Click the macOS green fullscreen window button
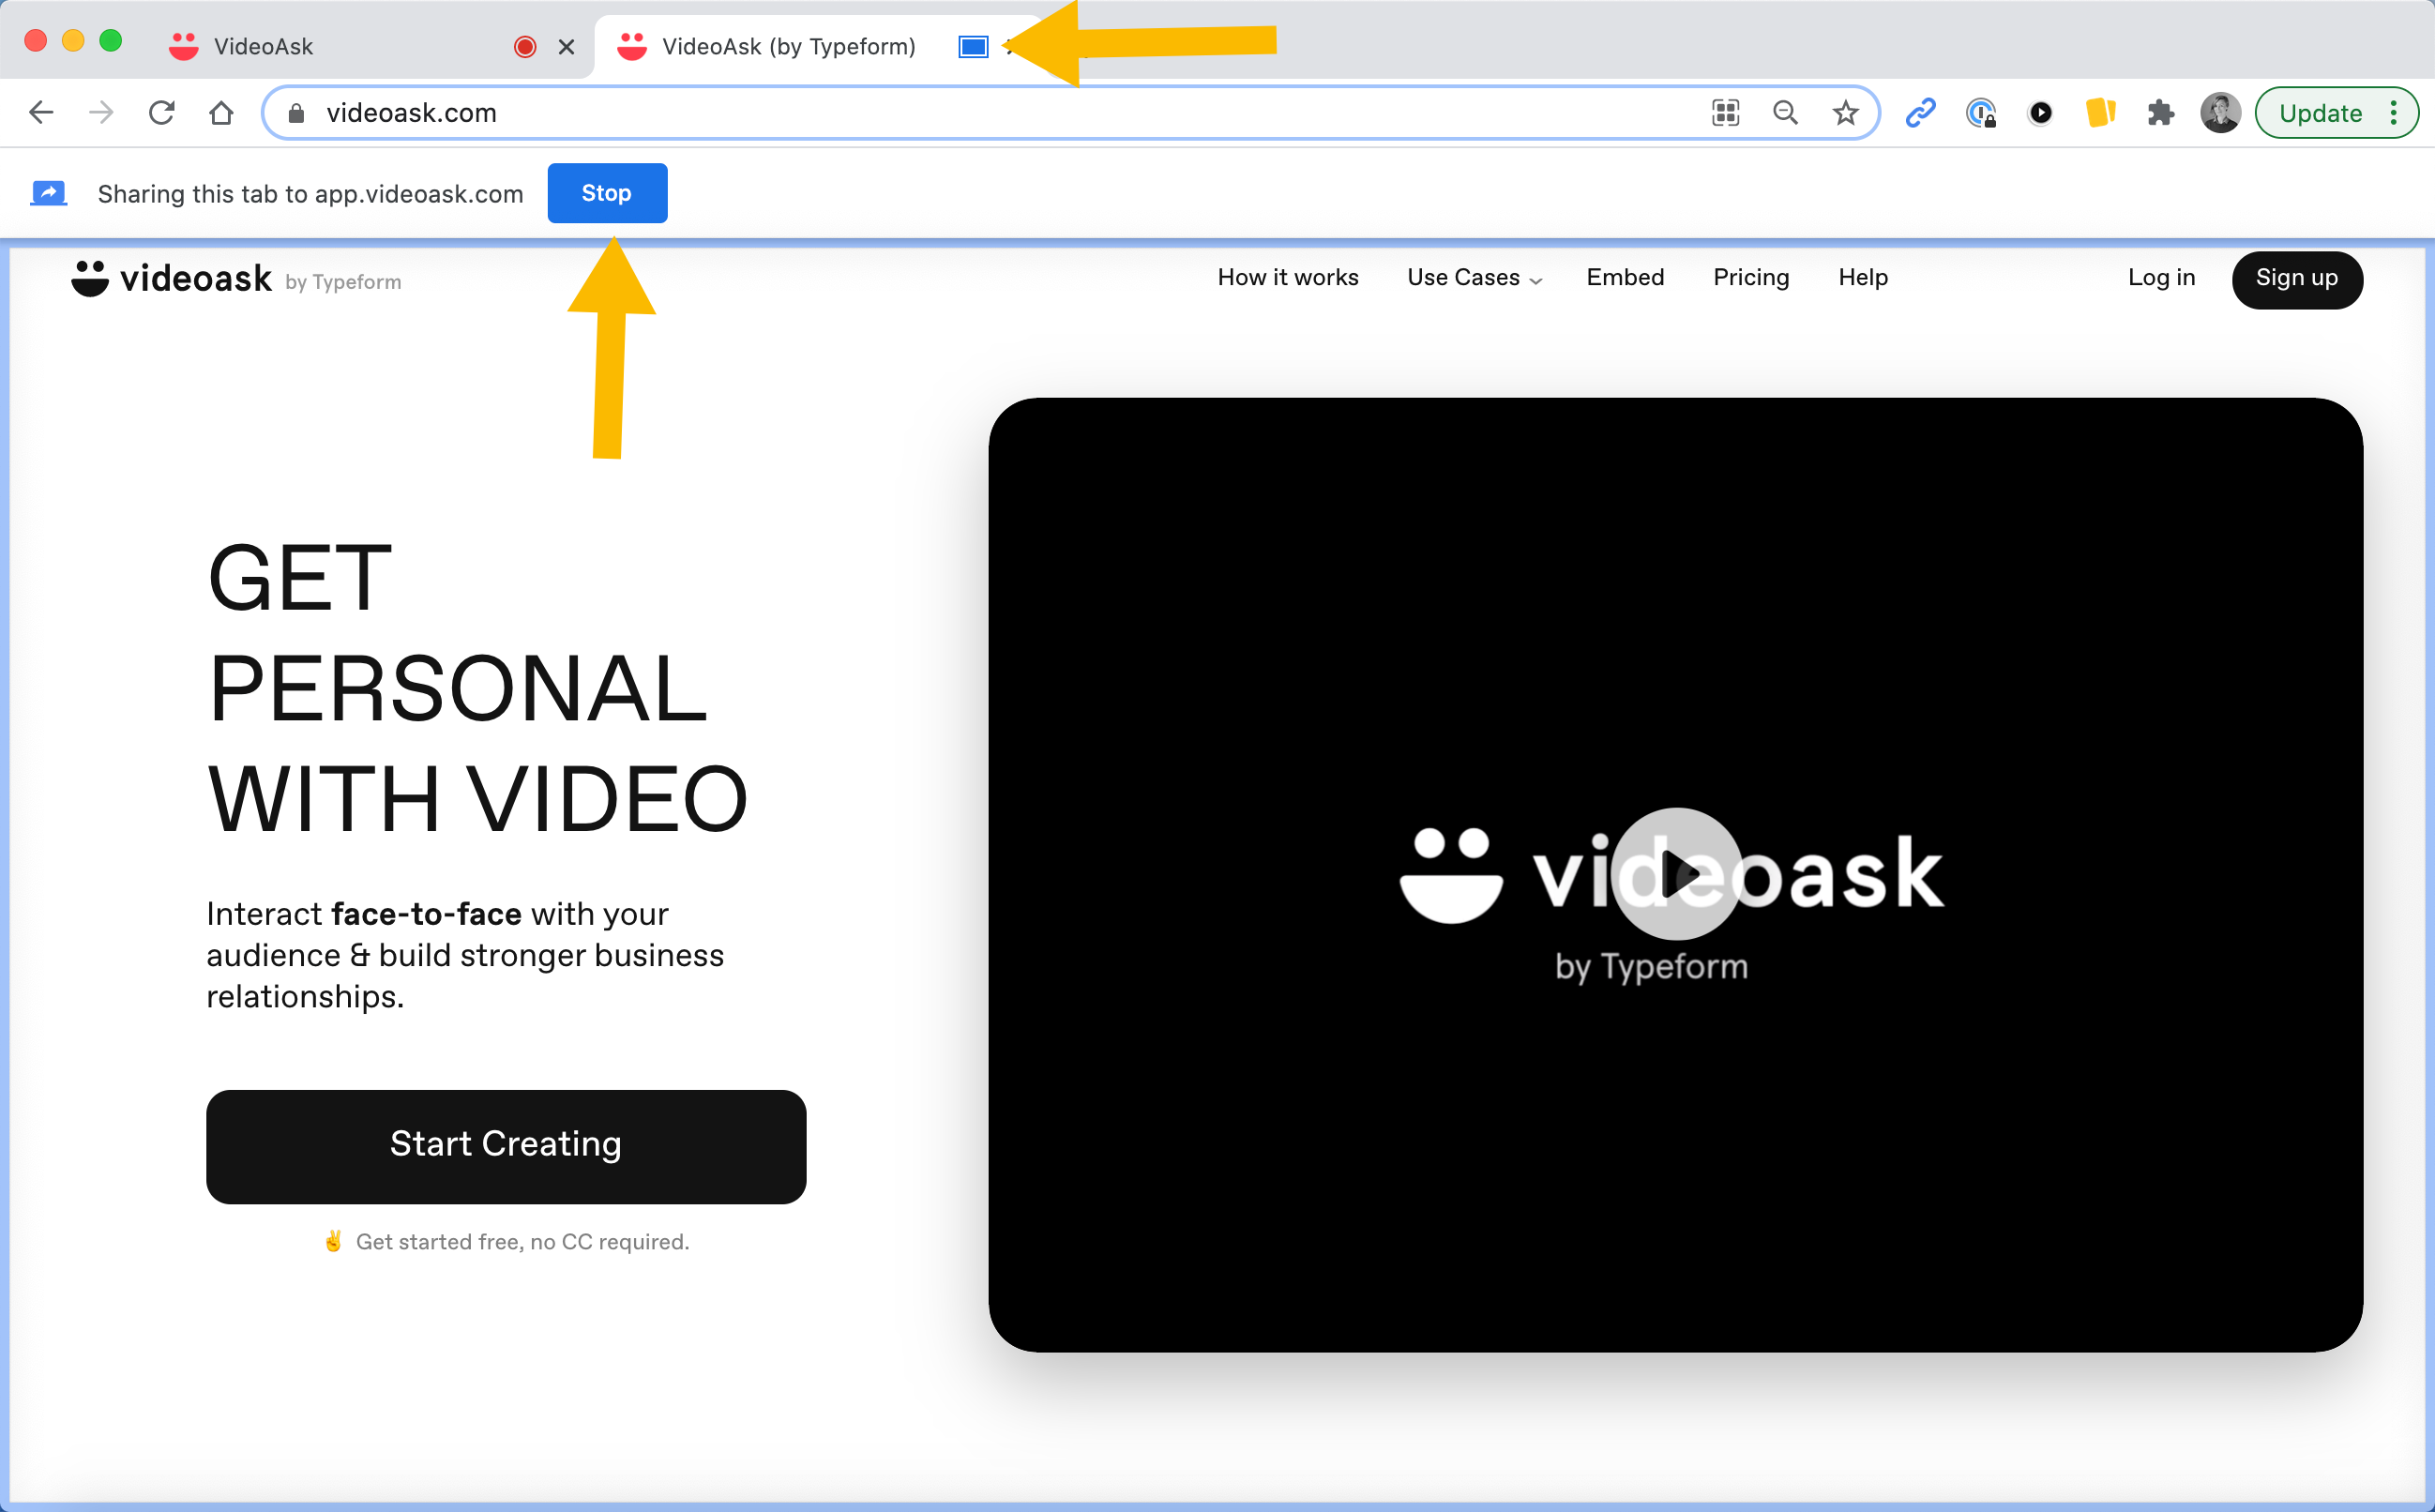Image resolution: width=2435 pixels, height=1512 pixels. [111, 41]
